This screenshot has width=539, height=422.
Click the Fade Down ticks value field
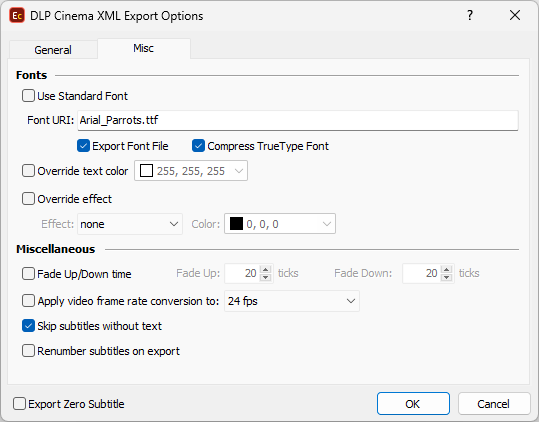tap(422, 274)
